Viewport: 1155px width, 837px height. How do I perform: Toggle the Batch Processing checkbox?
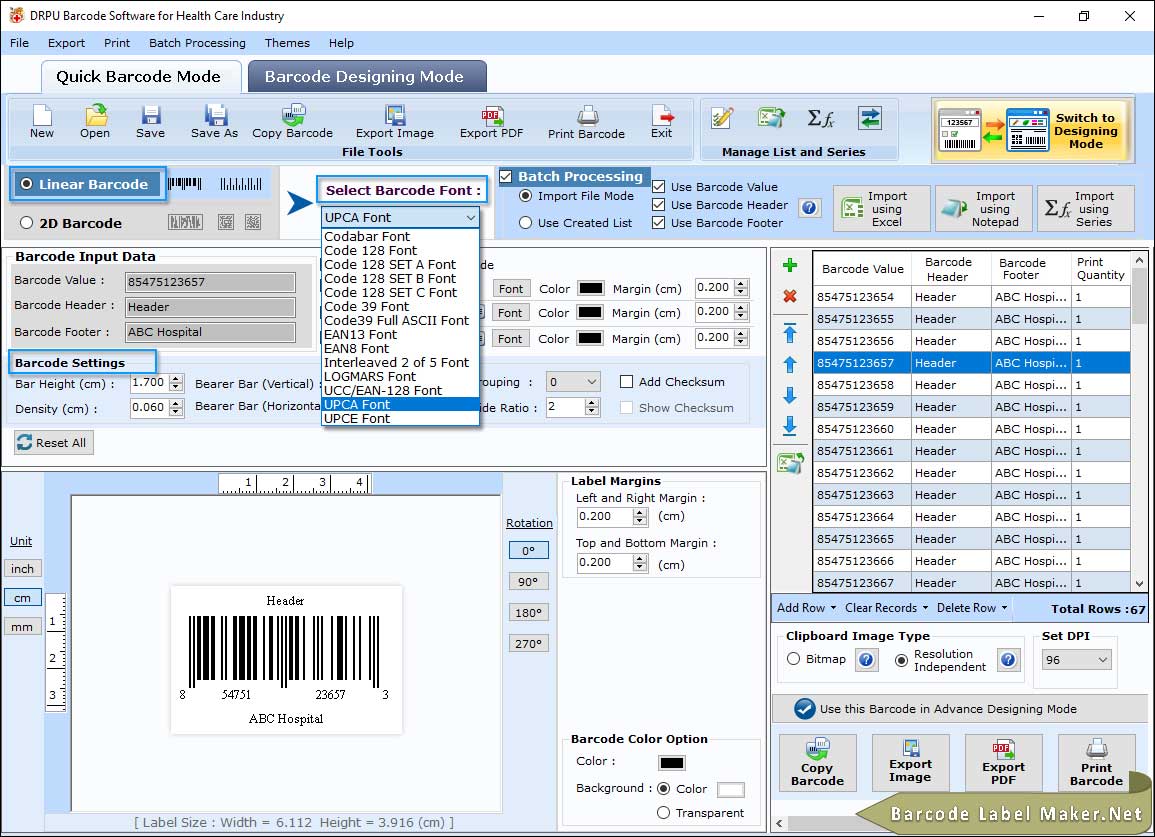(505, 176)
